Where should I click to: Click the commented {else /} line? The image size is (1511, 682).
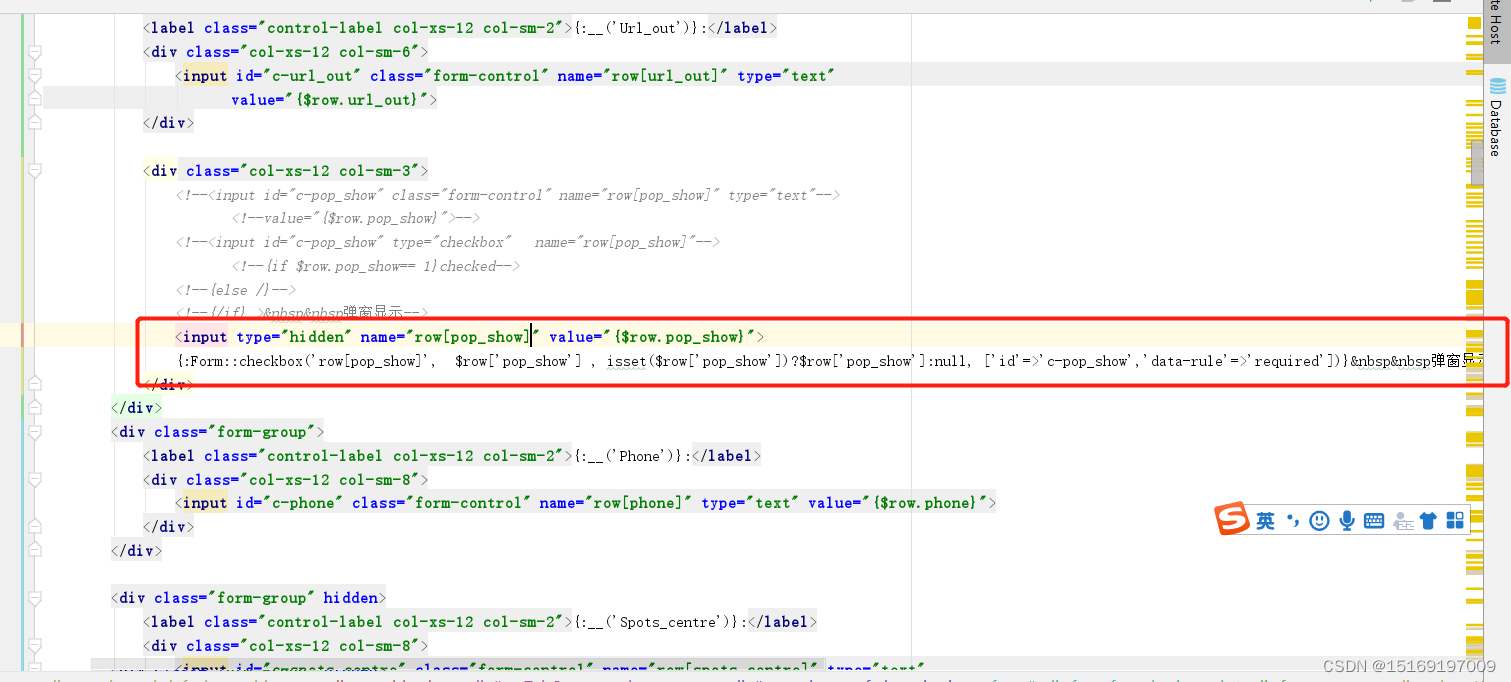235,290
